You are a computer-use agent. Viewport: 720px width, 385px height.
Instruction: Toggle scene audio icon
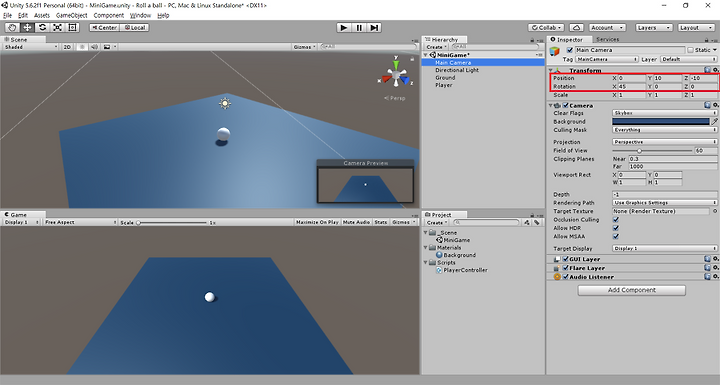94,47
